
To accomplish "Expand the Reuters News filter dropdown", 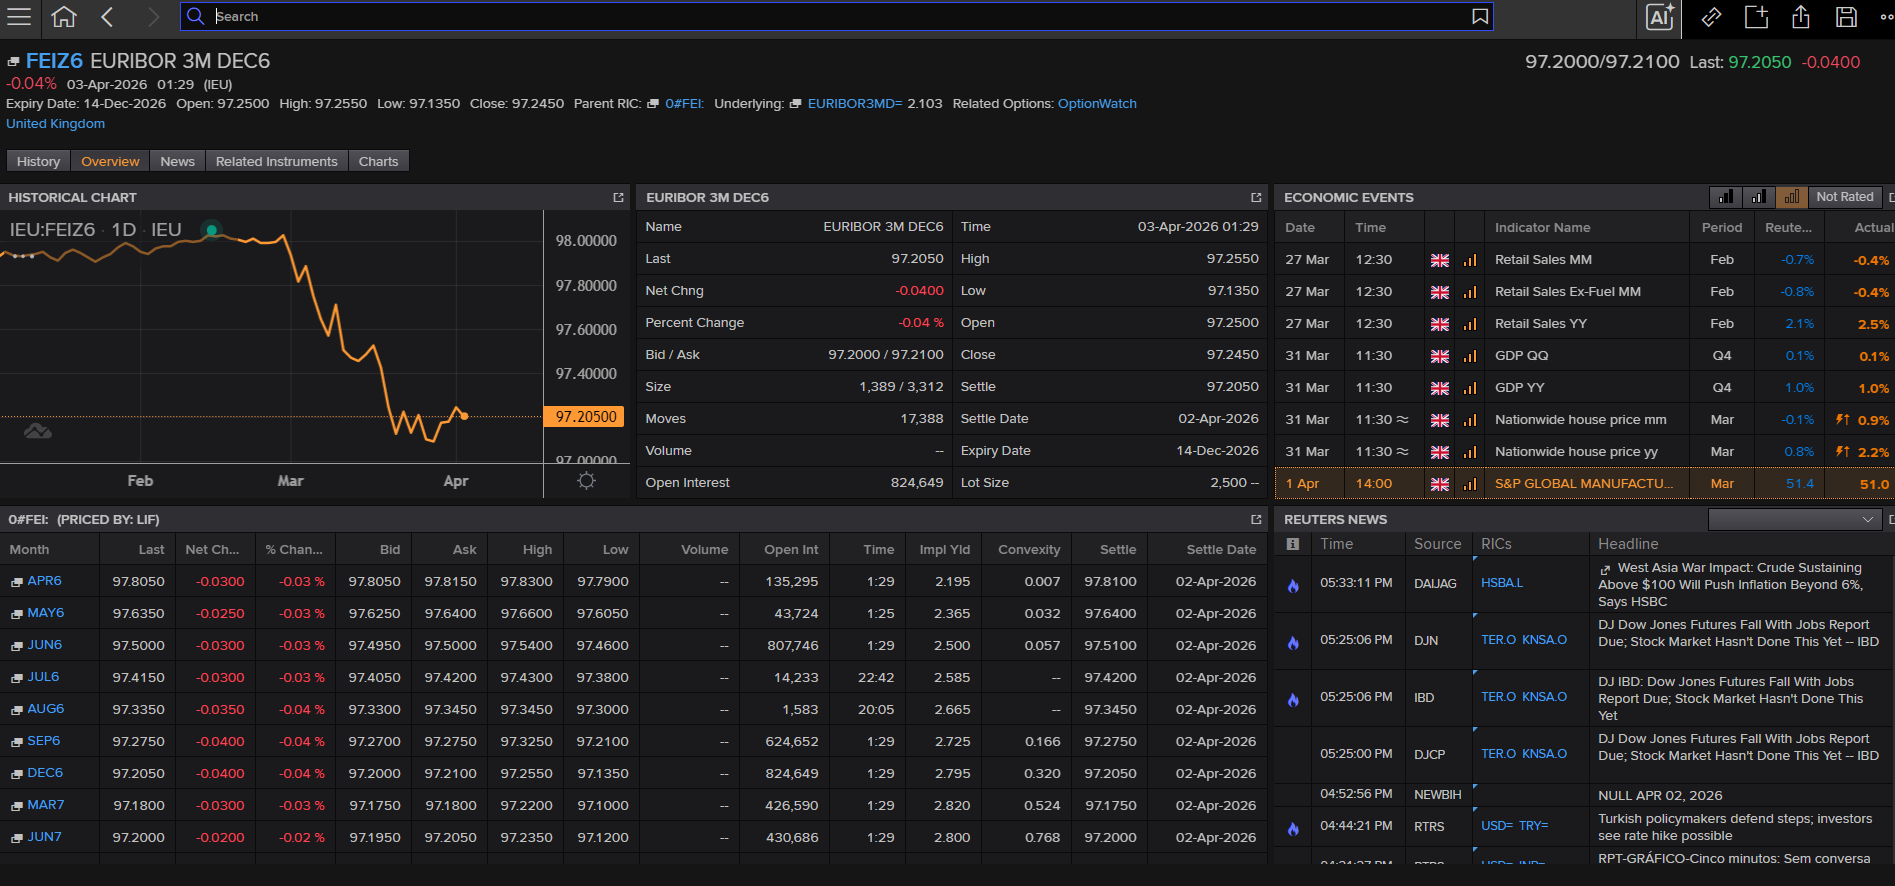I will pyautogui.click(x=1794, y=519).
